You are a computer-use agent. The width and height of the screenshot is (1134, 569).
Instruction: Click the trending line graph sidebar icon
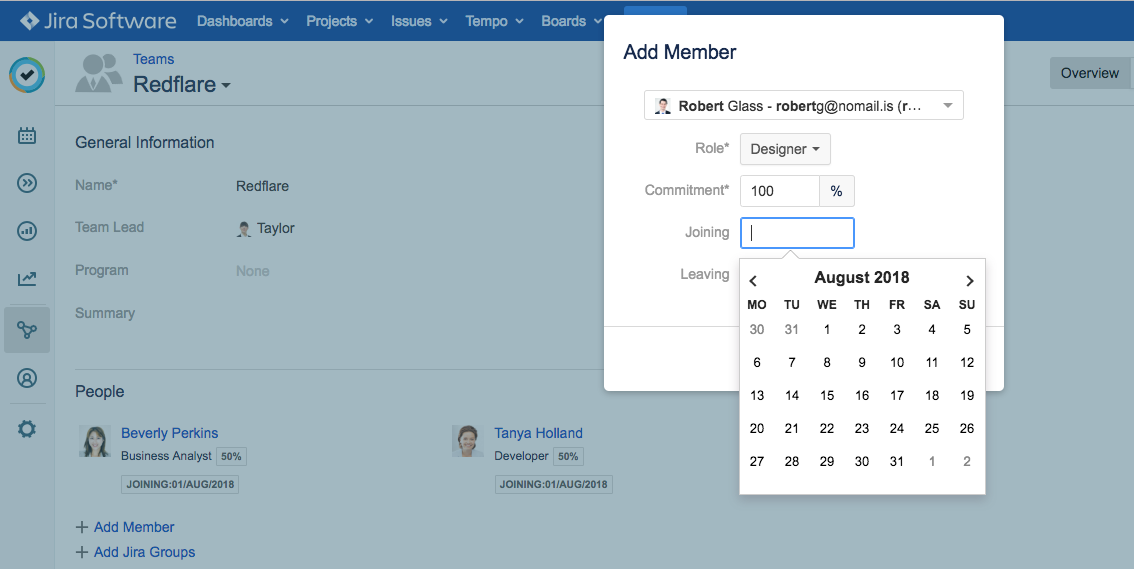point(27,280)
